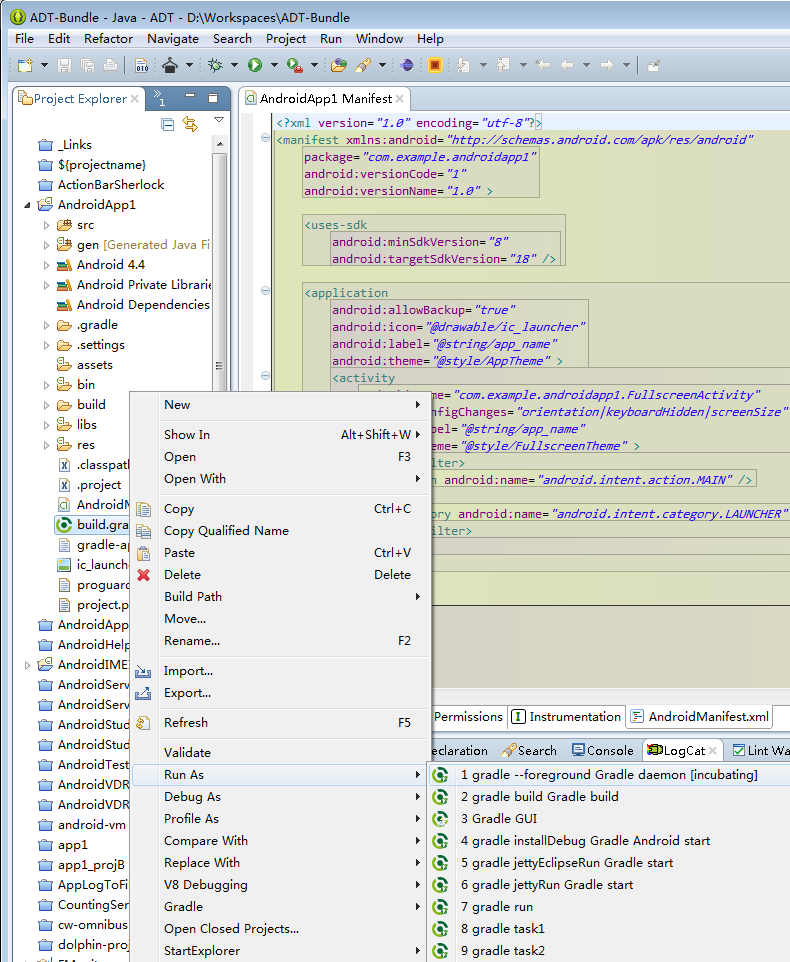Close the AndroidApp1 Manifest editor tab
This screenshot has height=962, width=790.
[400, 99]
